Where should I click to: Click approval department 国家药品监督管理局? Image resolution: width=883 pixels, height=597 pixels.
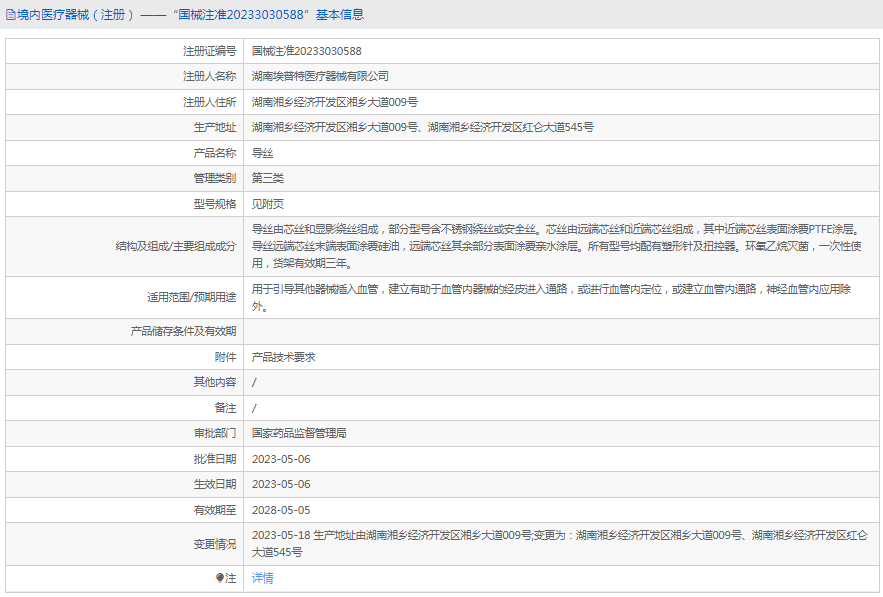[299, 433]
